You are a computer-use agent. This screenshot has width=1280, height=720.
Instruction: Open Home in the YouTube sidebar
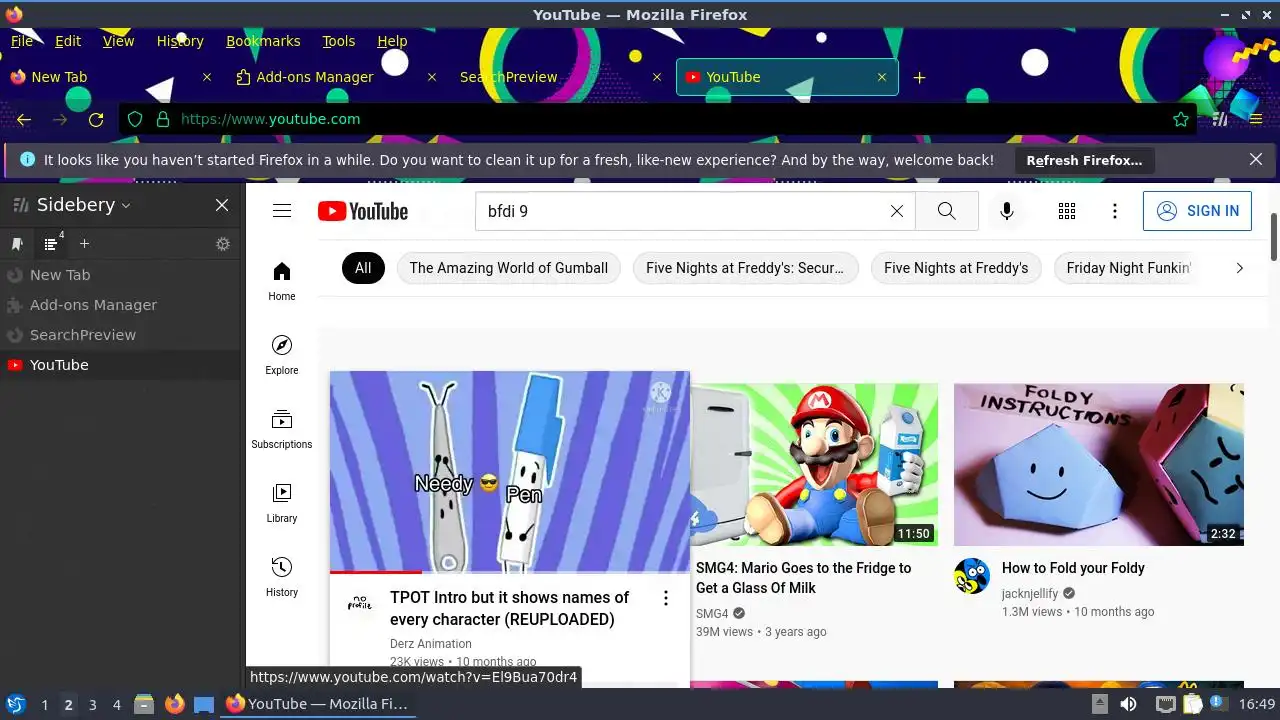(282, 281)
